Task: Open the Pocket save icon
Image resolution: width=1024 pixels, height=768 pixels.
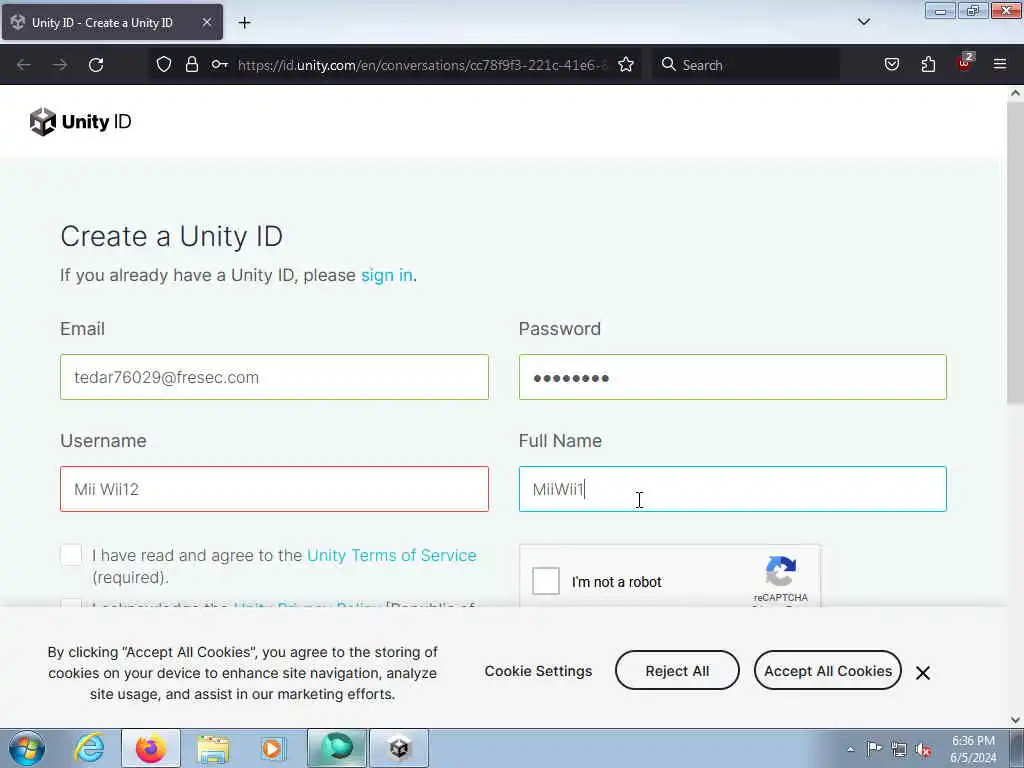Action: pos(891,64)
